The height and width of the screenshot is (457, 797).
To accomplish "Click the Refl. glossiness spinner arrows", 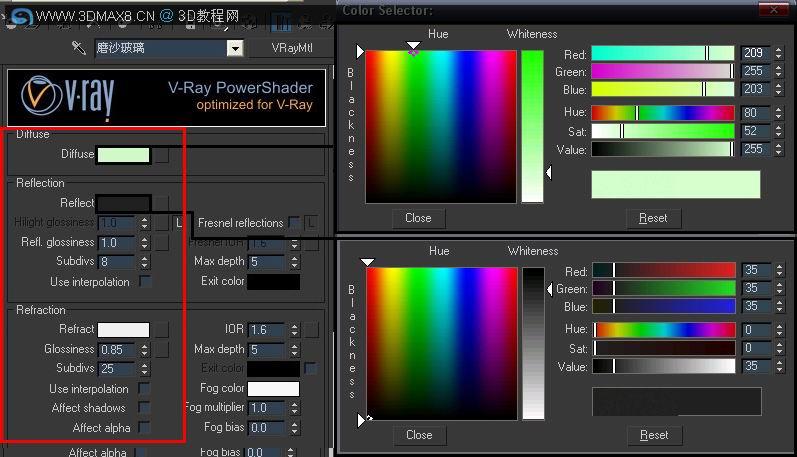I will pos(144,242).
